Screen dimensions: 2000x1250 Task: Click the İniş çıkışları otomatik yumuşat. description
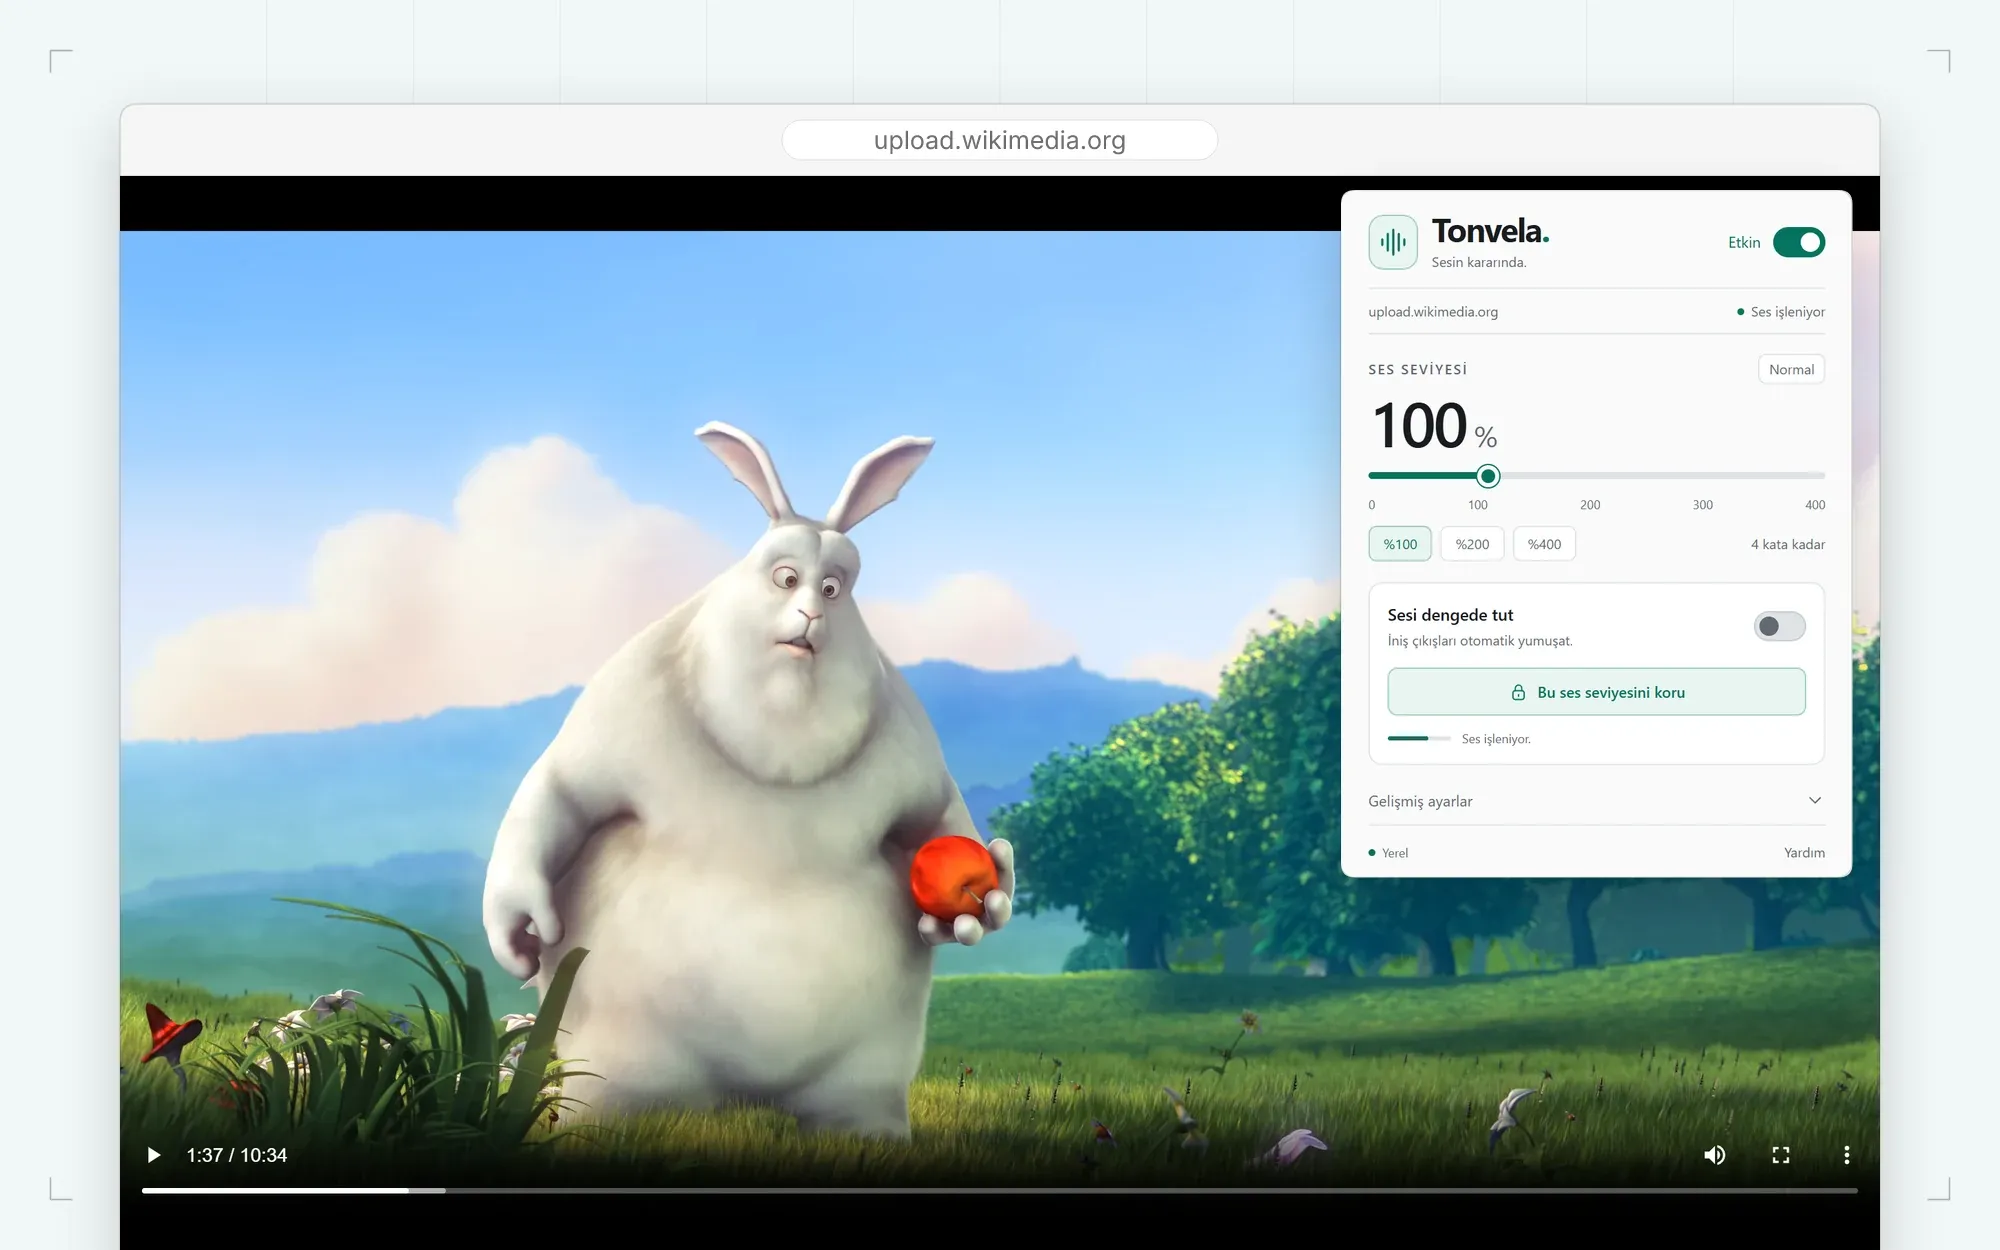[x=1480, y=641]
